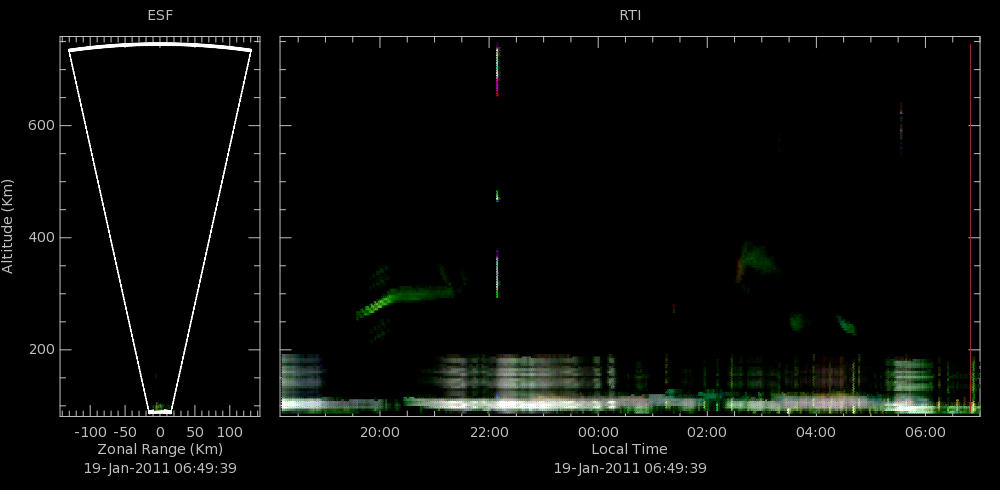Image resolution: width=1000 pixels, height=490 pixels.
Task: Click the 400 altitude tick label
Action: 40,238
